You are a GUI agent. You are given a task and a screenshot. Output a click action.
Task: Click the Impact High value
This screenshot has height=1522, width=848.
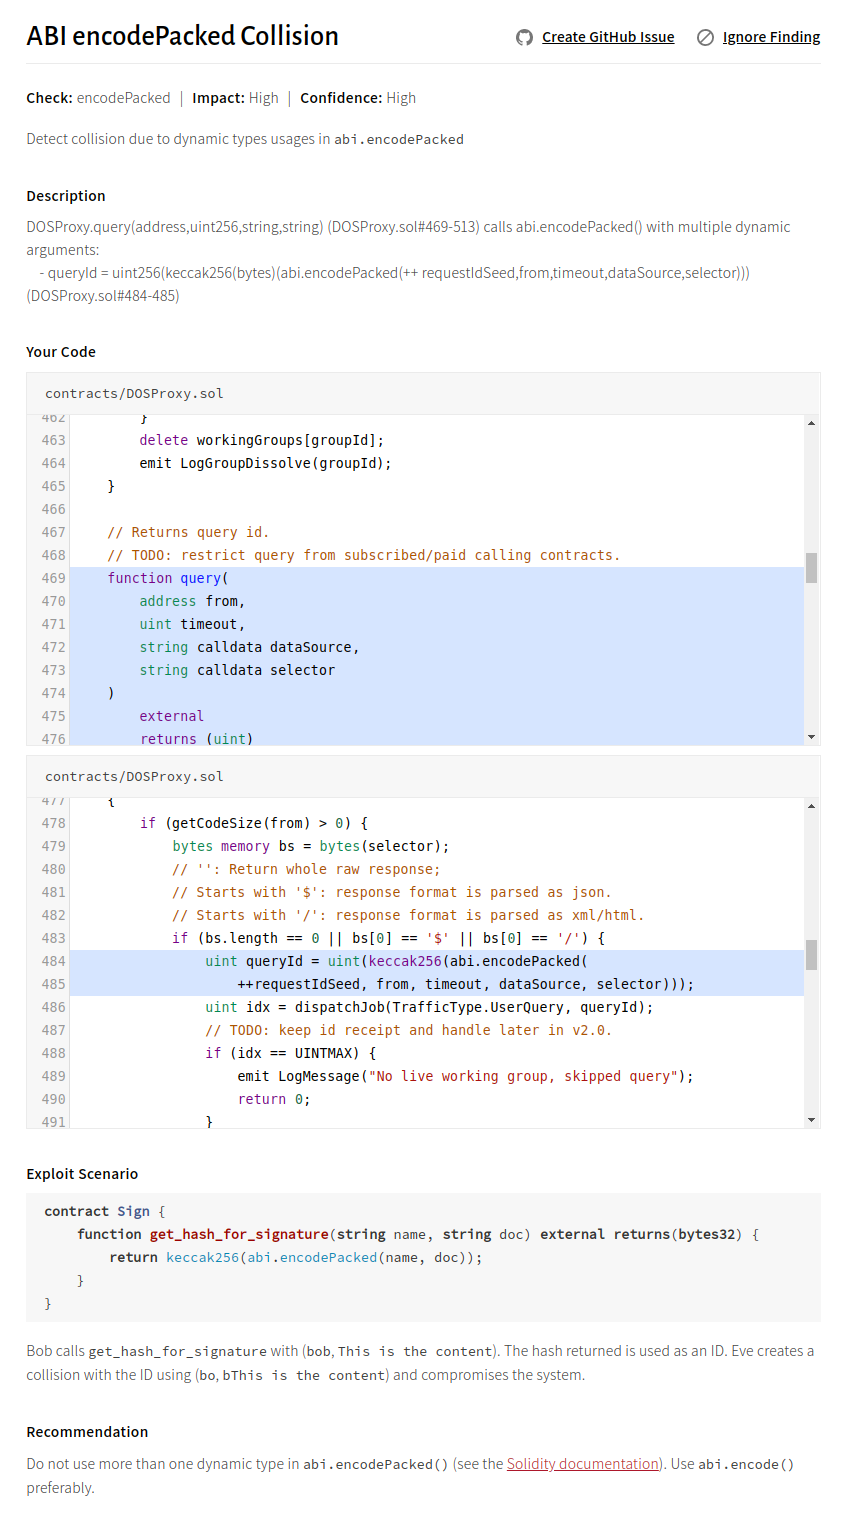point(264,98)
